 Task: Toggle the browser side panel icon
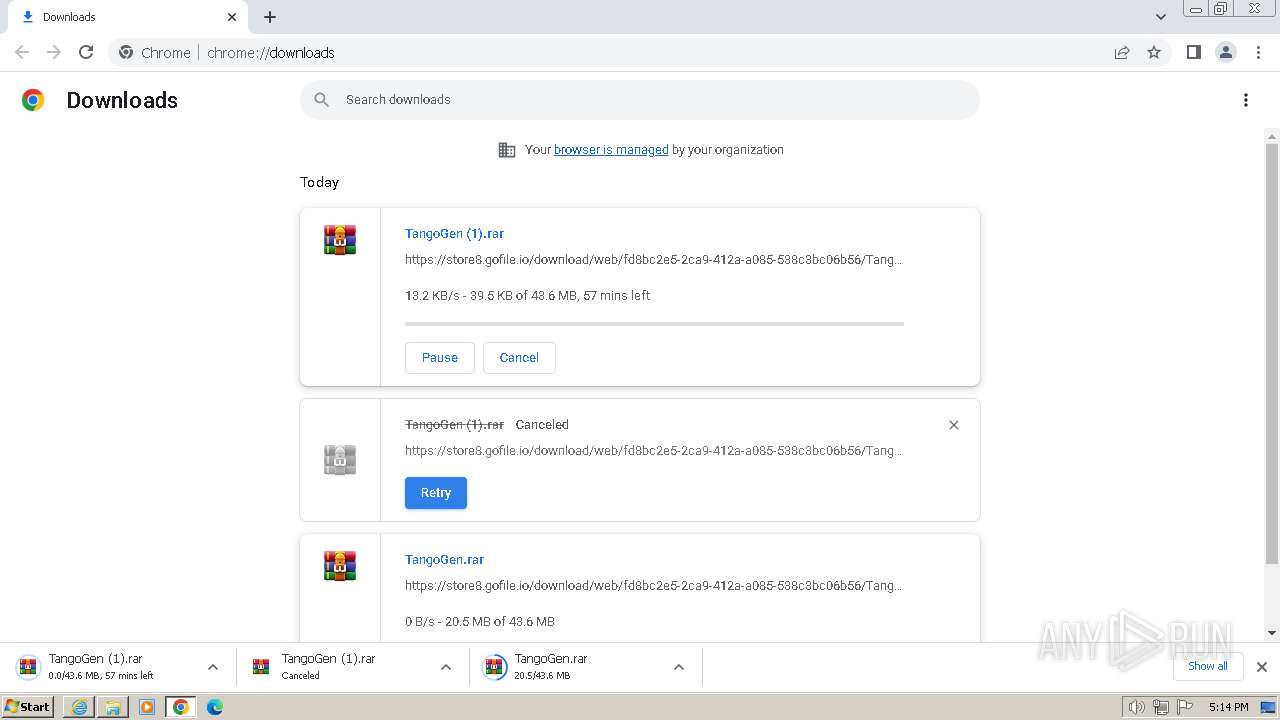[x=1193, y=52]
